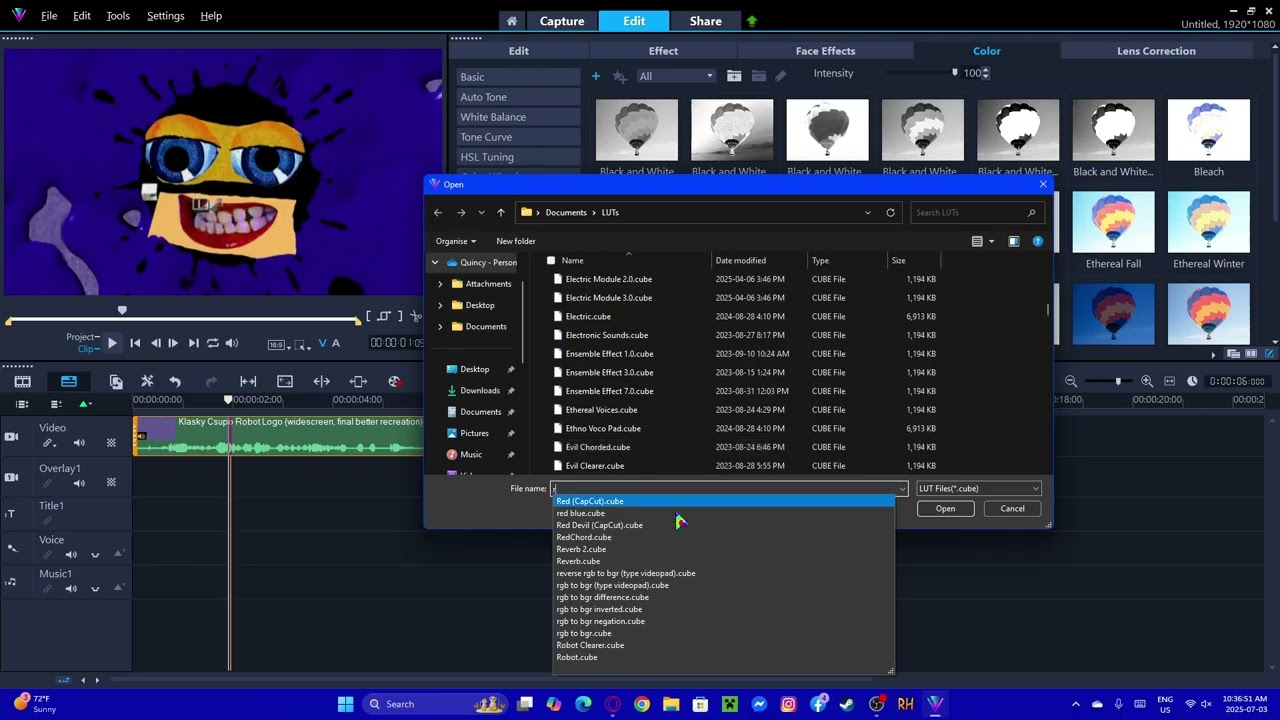Click the fit-width arrows icon in timeline toolbar
Image resolution: width=1280 pixels, height=720 pixels.
point(248,381)
